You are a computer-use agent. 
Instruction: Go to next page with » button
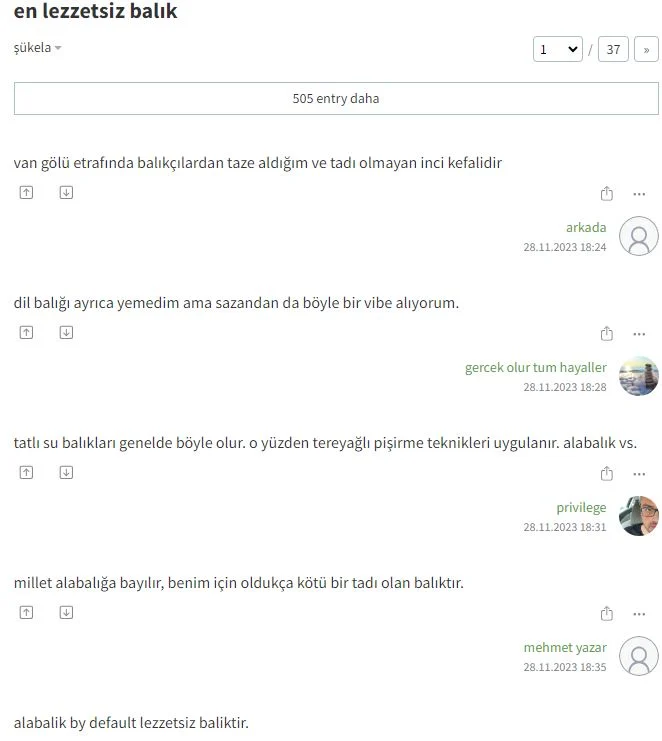(646, 49)
